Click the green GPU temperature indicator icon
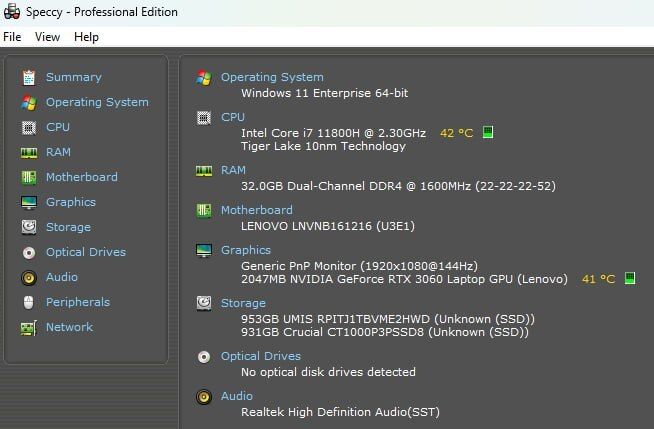 (x=630, y=278)
